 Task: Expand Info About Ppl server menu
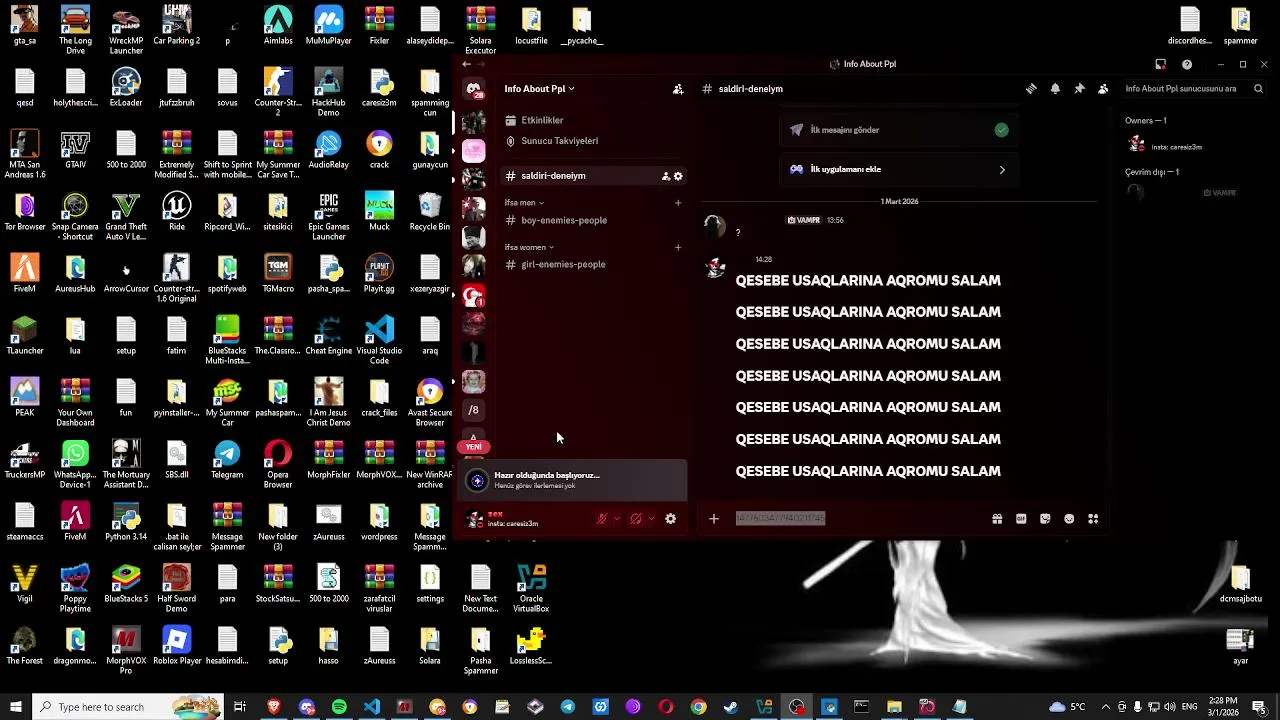(539, 89)
